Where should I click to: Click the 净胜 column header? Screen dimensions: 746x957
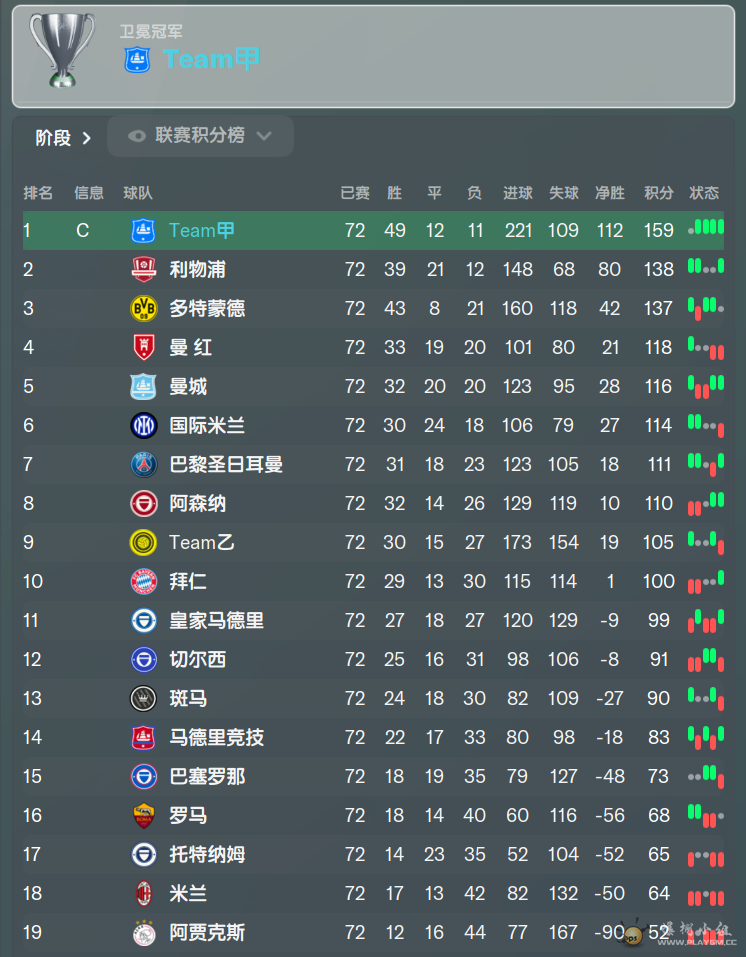click(610, 193)
